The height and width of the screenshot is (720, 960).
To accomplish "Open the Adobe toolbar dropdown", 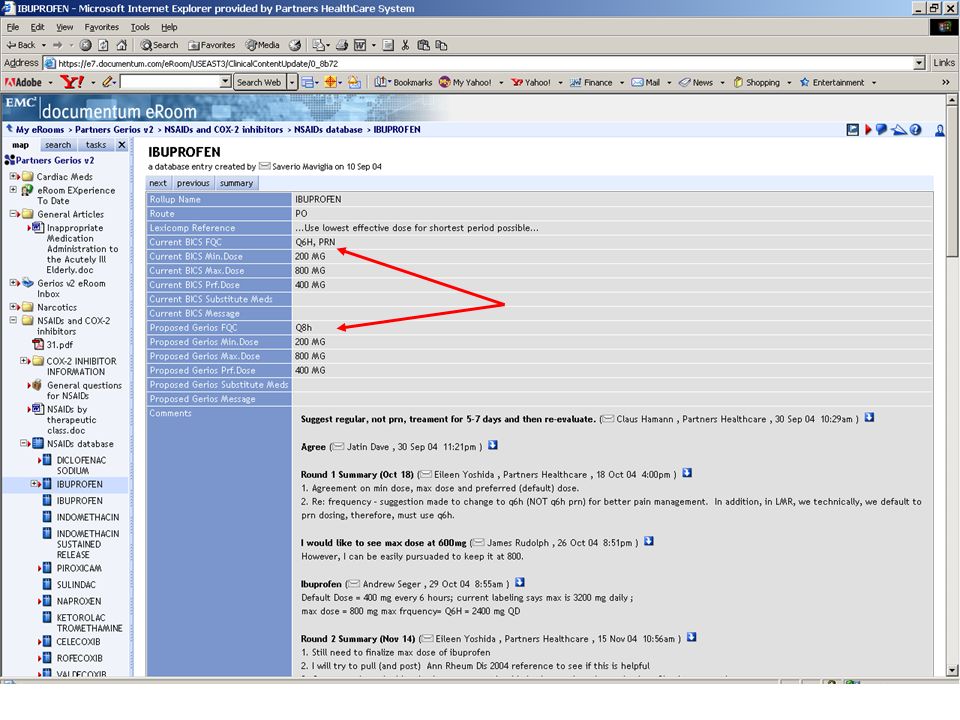I will (51, 83).
